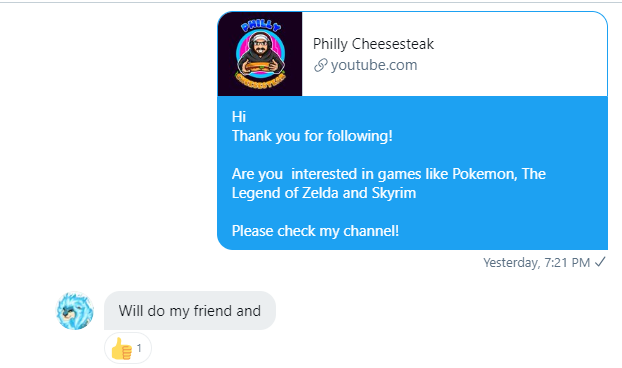Click the chain link icon beside youtube.com
Screen dimensions: 622x368
point(321,65)
